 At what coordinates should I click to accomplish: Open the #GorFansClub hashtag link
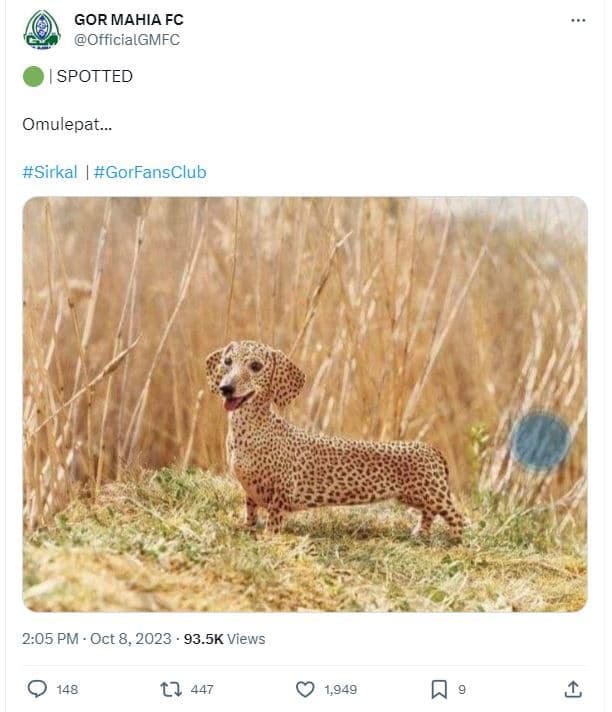150,172
